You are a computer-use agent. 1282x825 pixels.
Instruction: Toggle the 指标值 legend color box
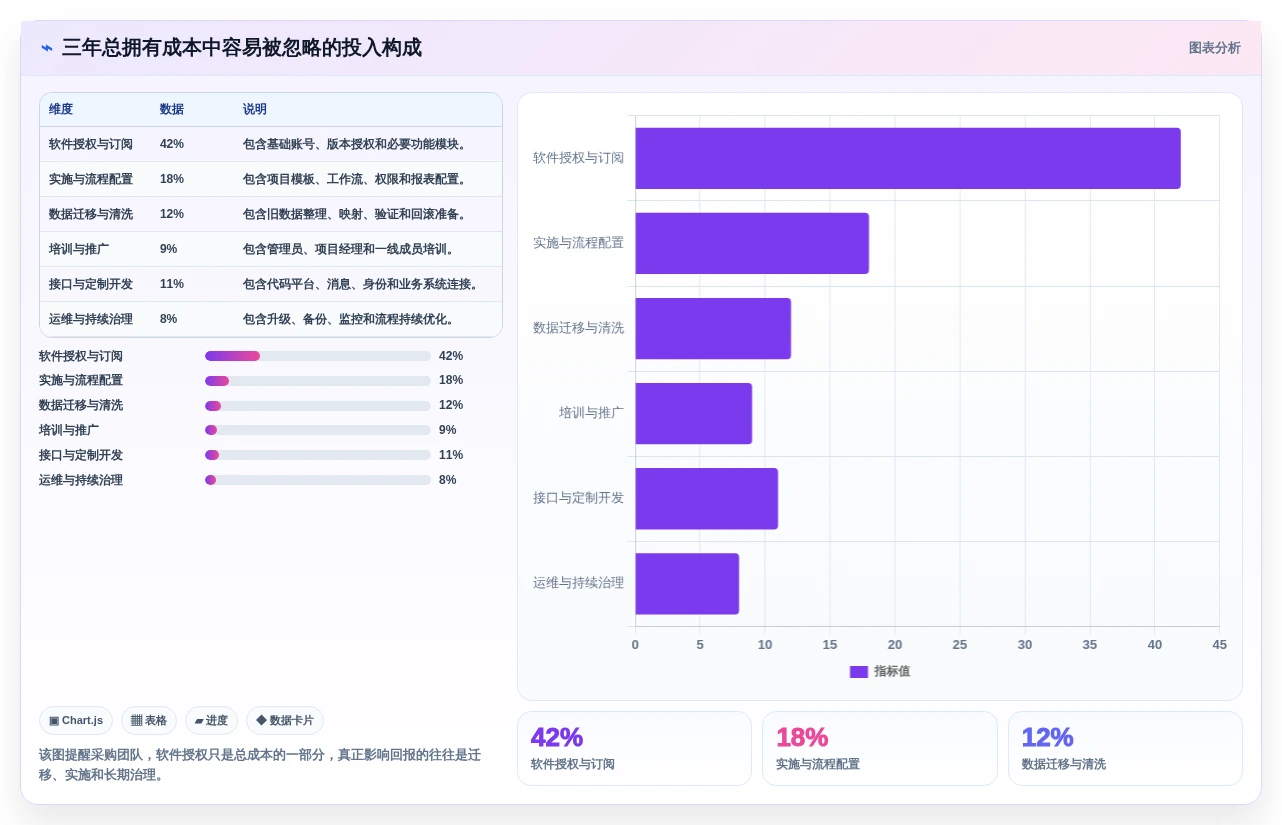(858, 672)
